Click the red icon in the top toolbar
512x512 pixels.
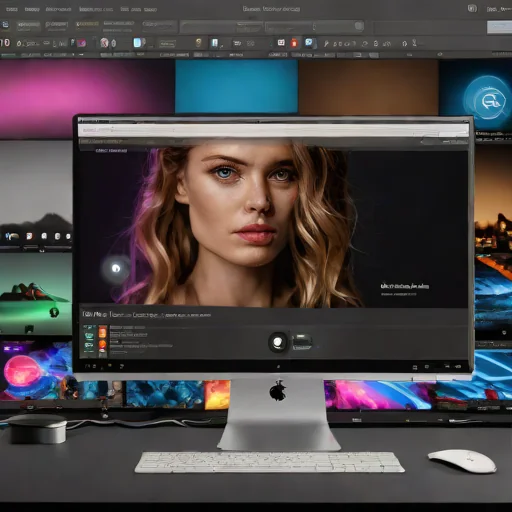(x=294, y=43)
